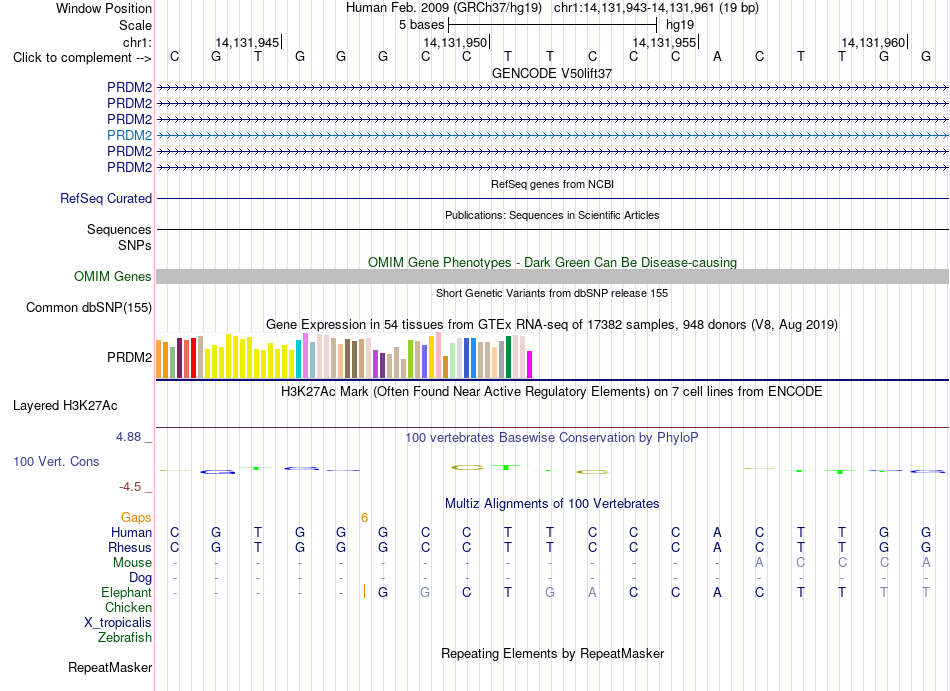Screen dimensions: 950x691
Task: Select the Layered H3K27Ac track label
Action: [65, 406]
